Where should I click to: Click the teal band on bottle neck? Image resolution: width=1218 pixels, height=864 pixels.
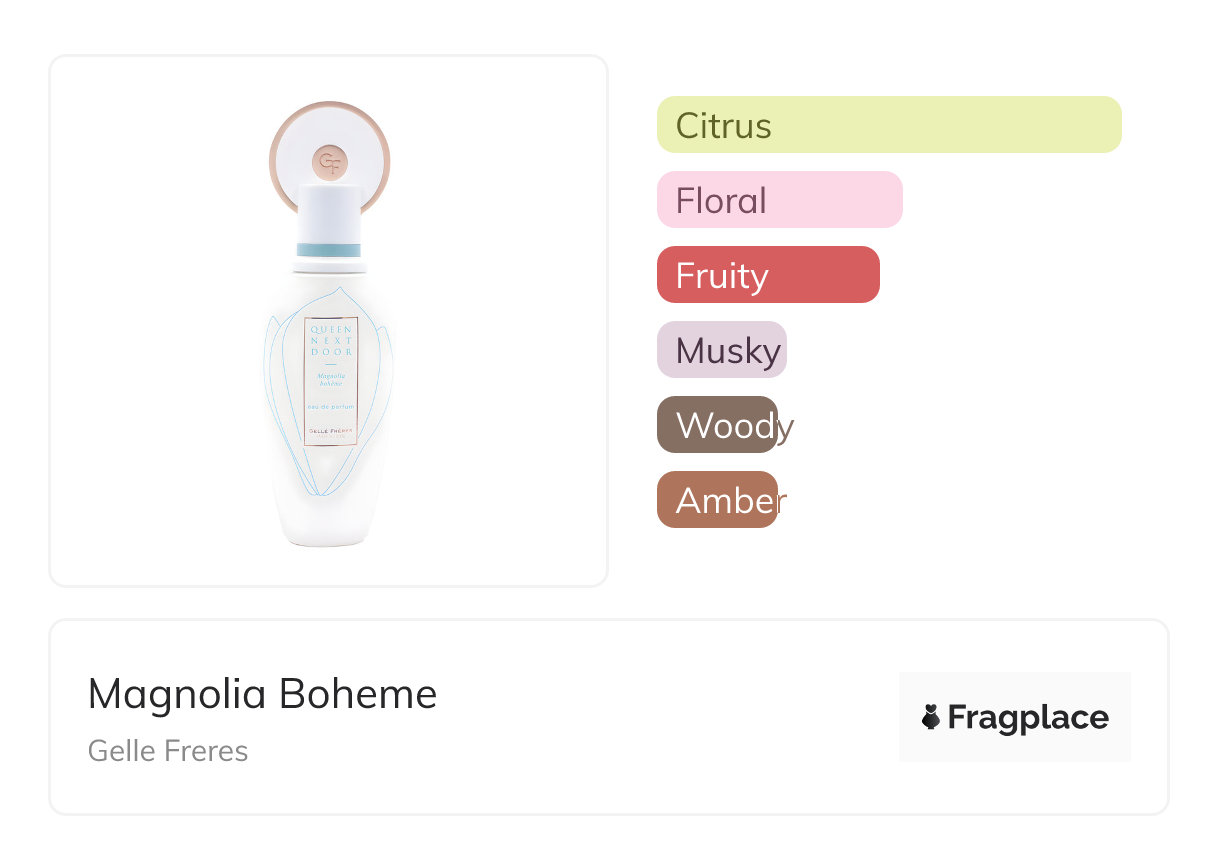[x=328, y=249]
